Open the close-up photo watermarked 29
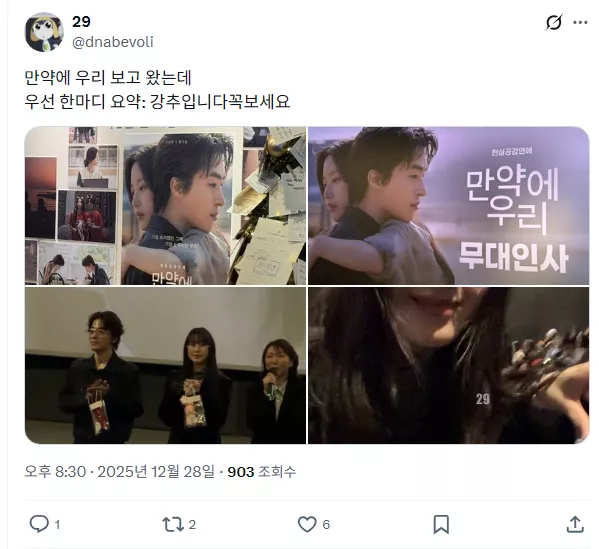 (x=448, y=366)
